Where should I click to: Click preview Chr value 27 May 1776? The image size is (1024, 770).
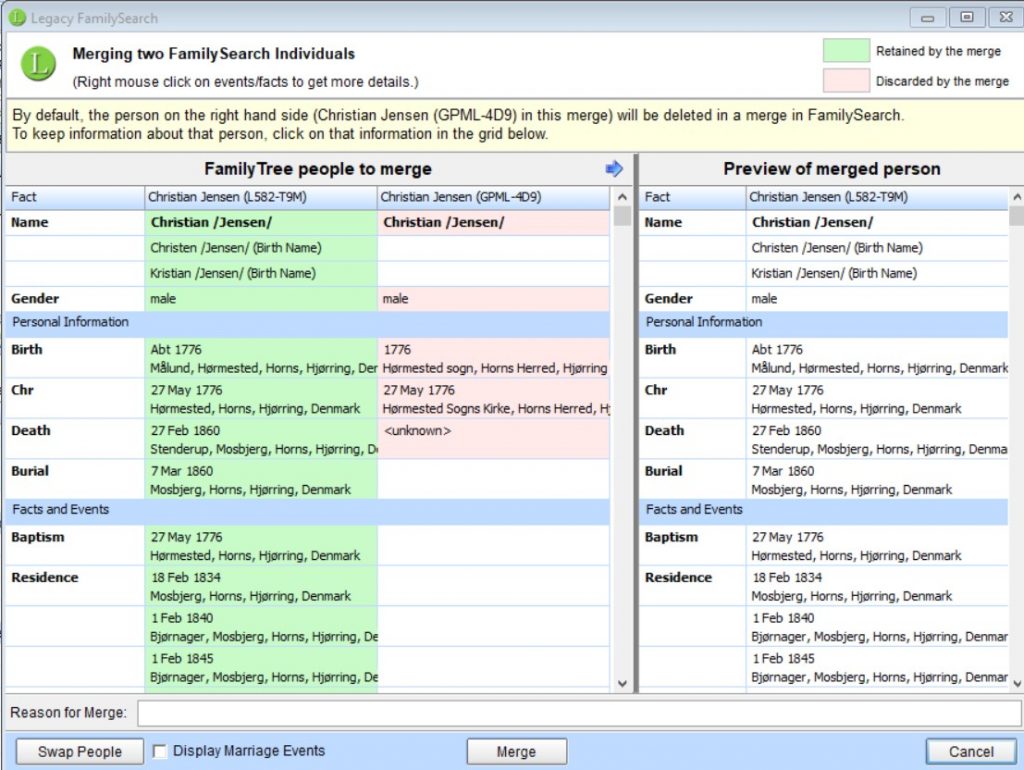click(877, 399)
